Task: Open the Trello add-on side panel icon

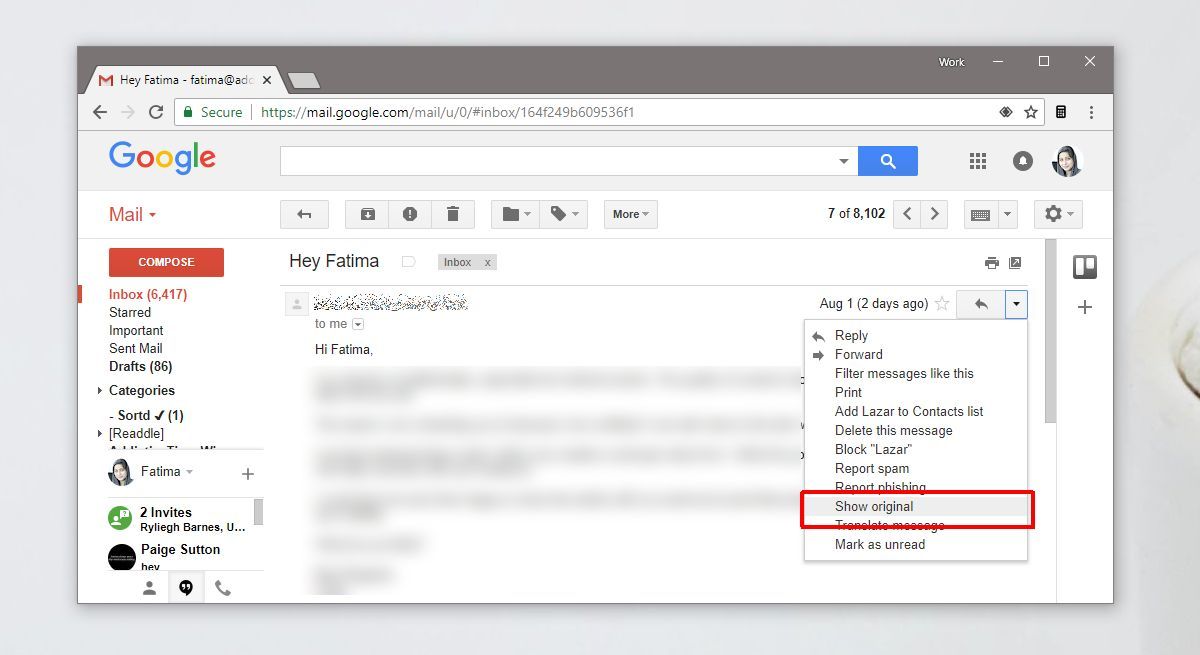Action: pyautogui.click(x=1084, y=267)
